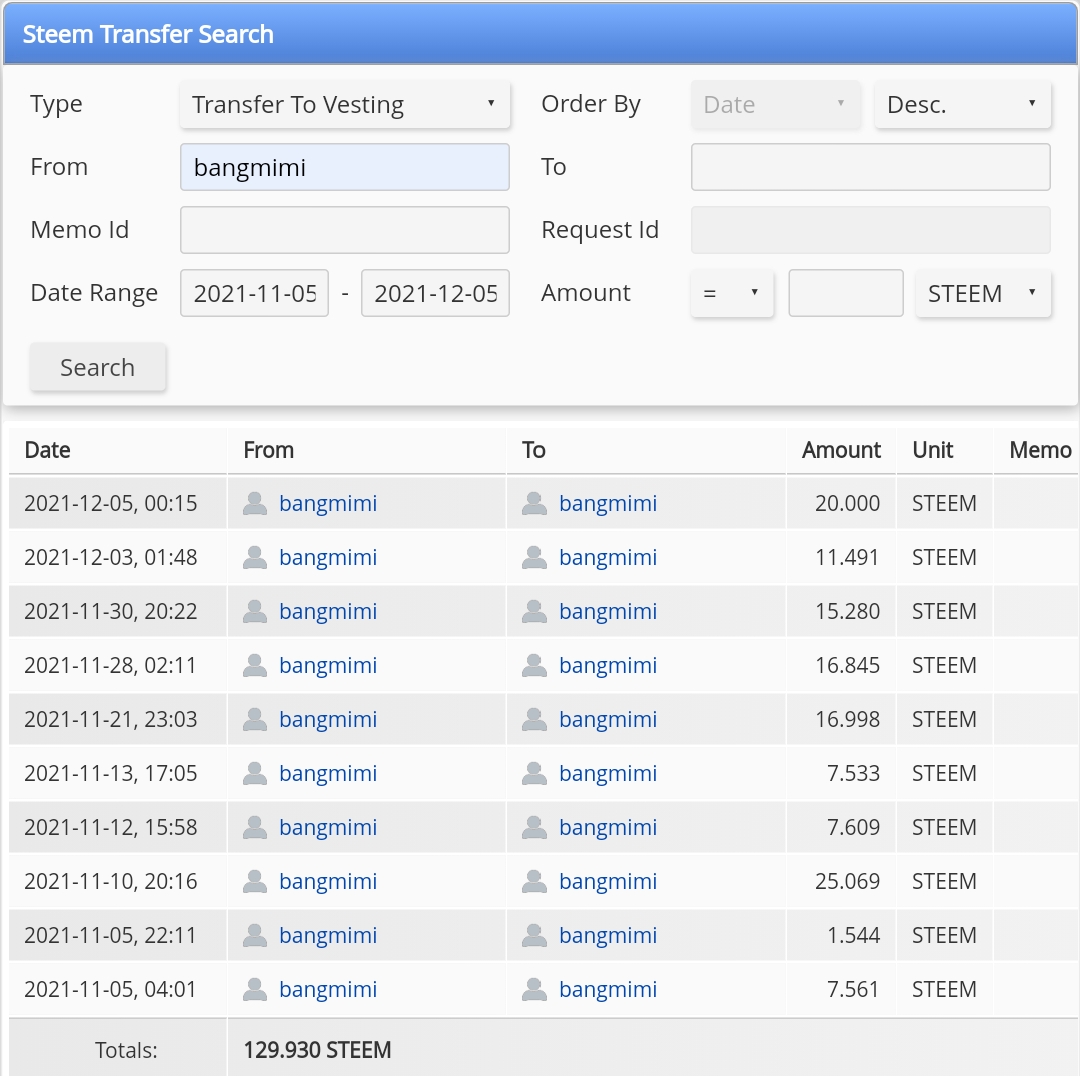Focus the From field containing bangmimi
The image size is (1080, 1076).
click(344, 167)
